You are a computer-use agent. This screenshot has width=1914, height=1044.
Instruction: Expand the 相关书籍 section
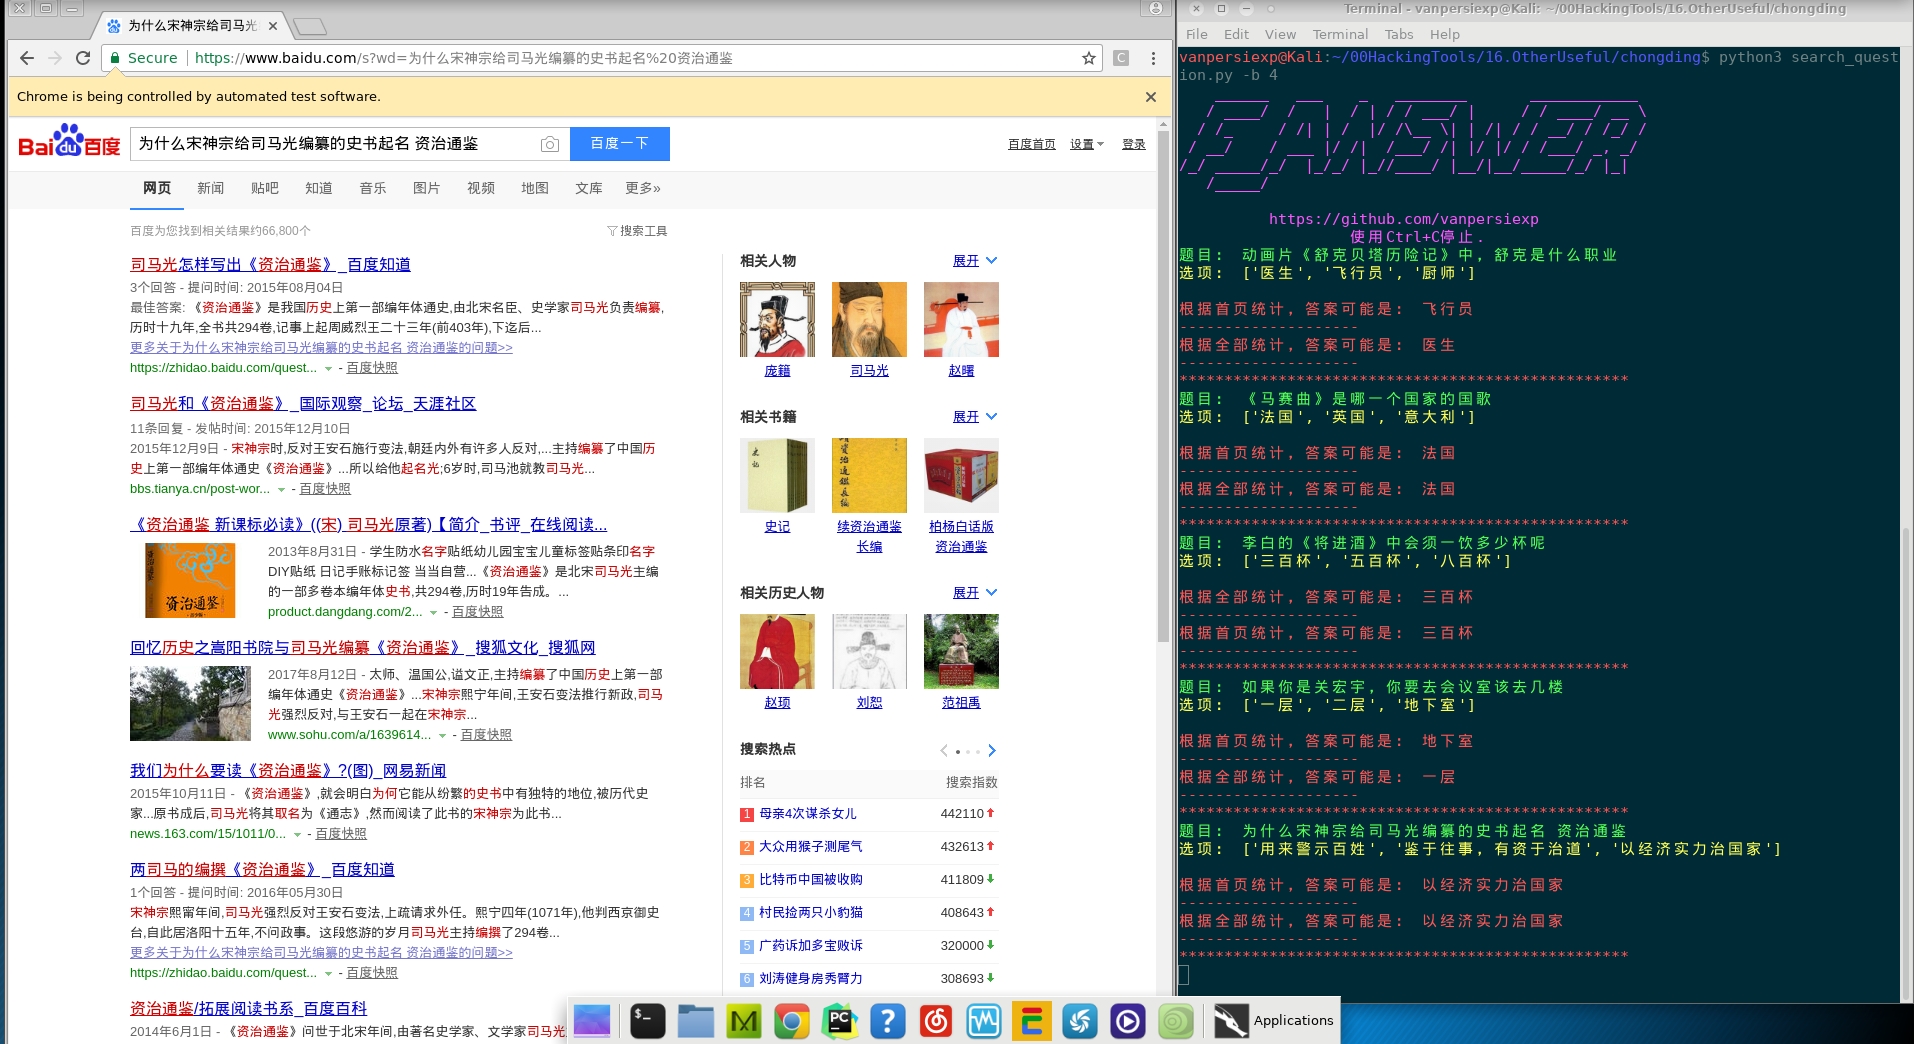pos(975,417)
